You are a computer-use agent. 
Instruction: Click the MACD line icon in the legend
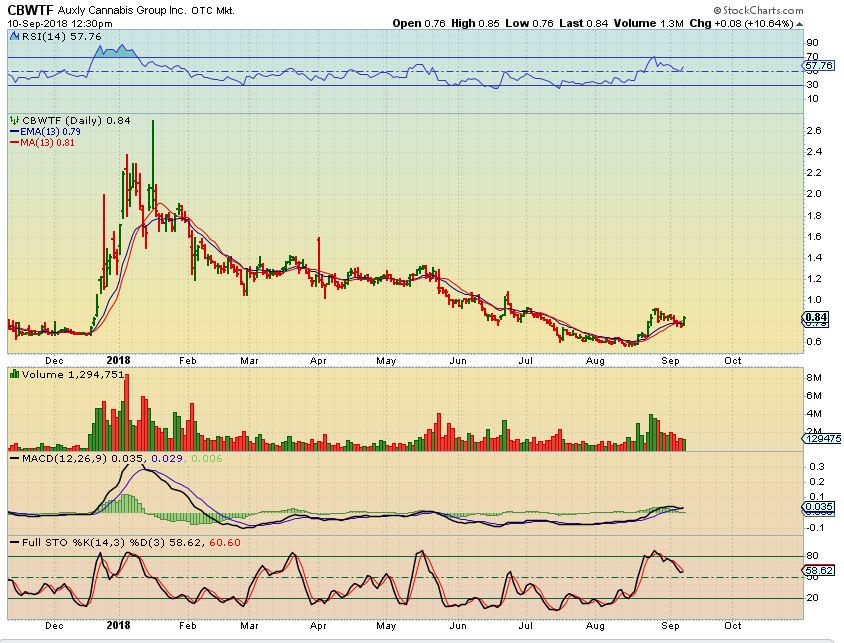15,458
